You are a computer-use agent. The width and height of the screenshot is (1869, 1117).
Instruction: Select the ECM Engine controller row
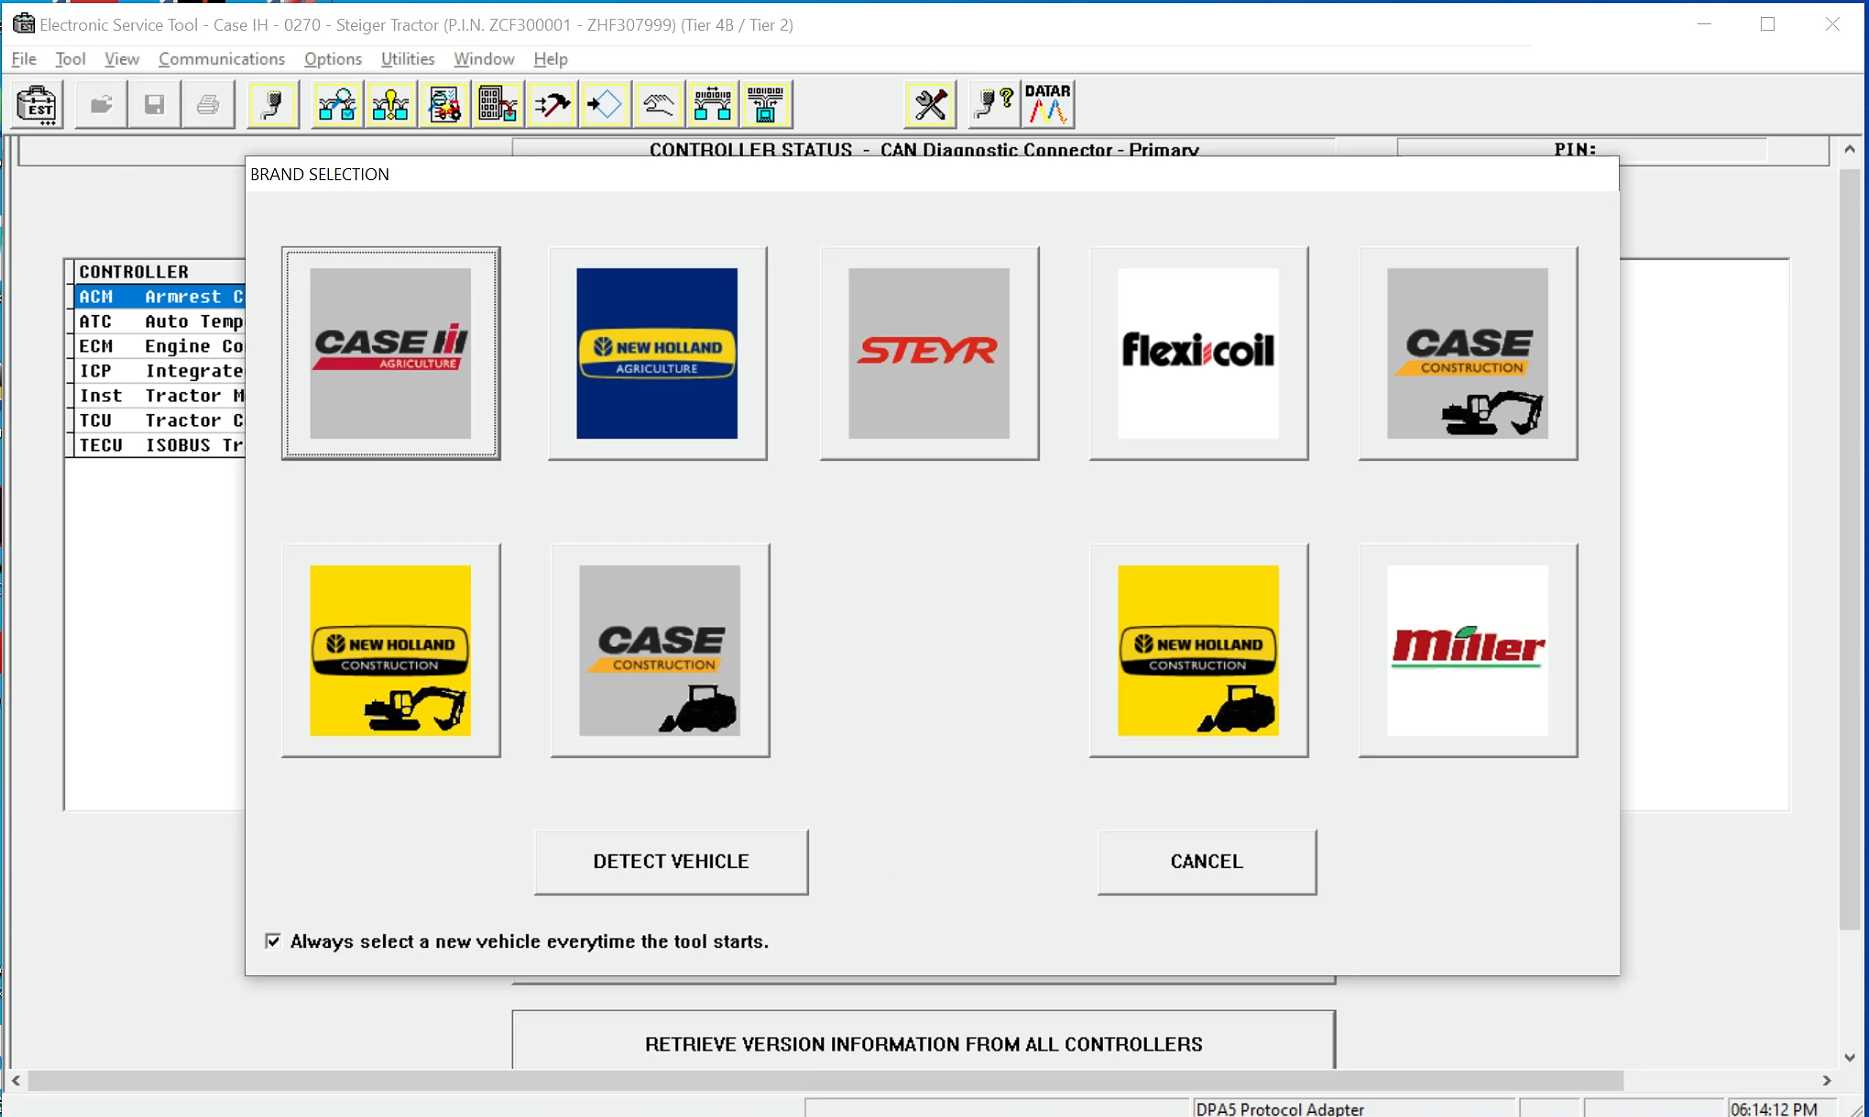pos(160,346)
